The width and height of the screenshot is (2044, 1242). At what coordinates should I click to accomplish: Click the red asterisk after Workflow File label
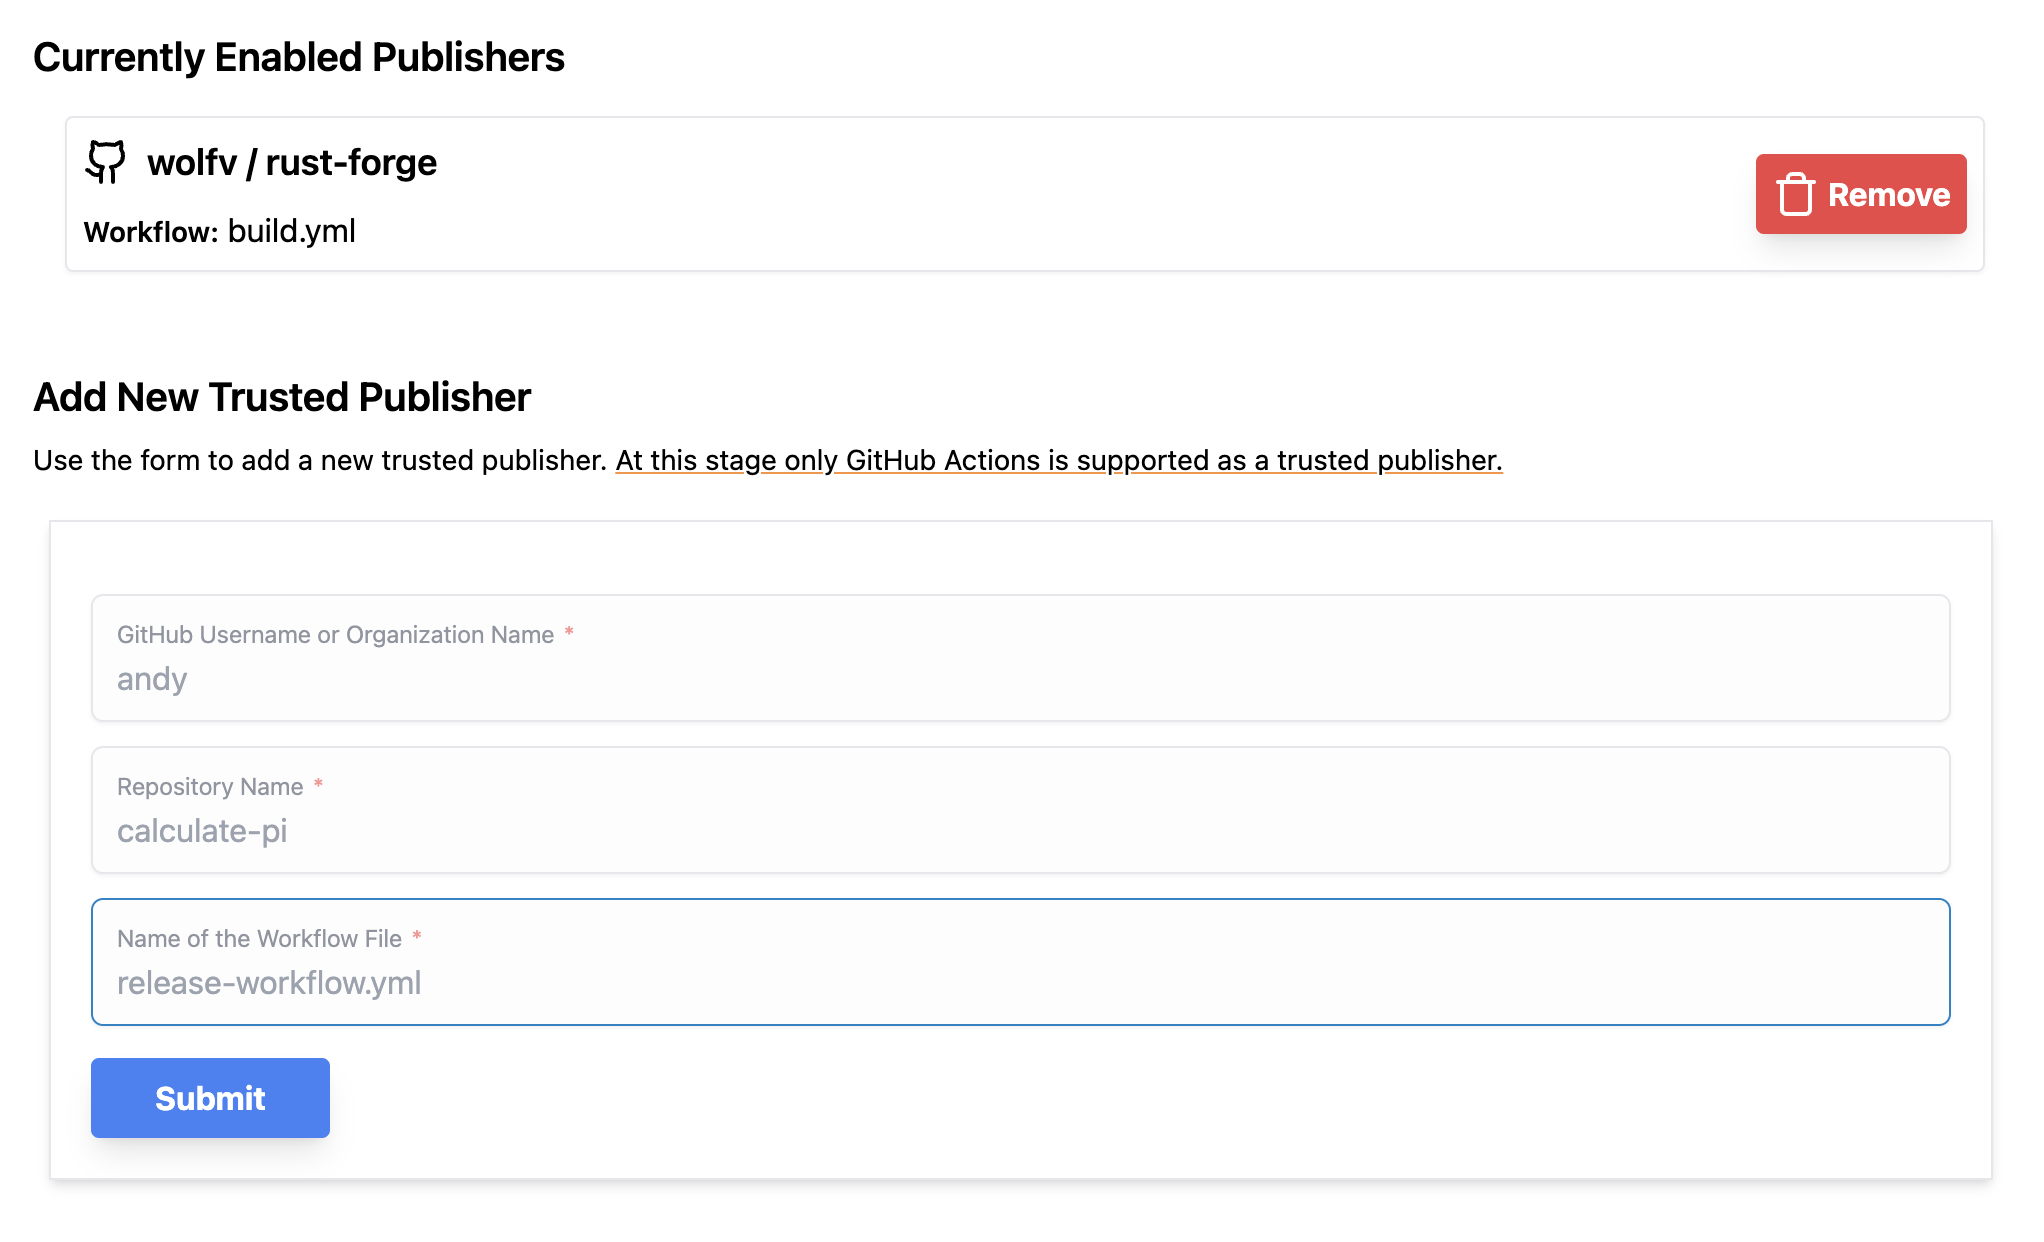pos(417,937)
